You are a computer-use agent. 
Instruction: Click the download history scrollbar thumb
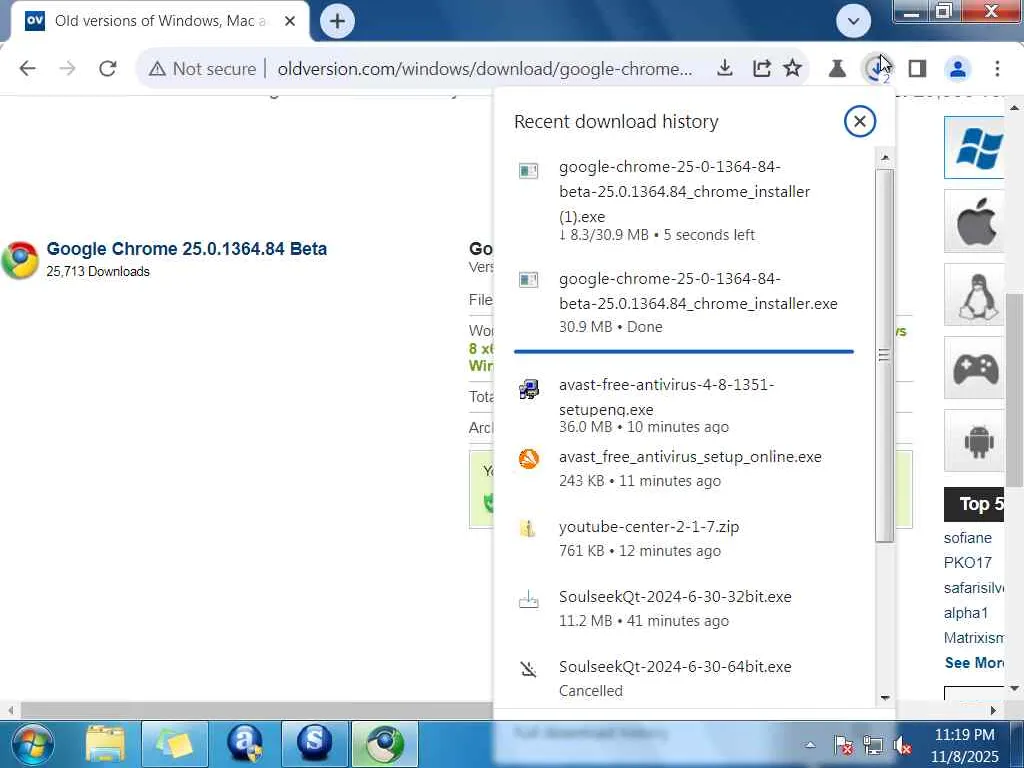884,355
